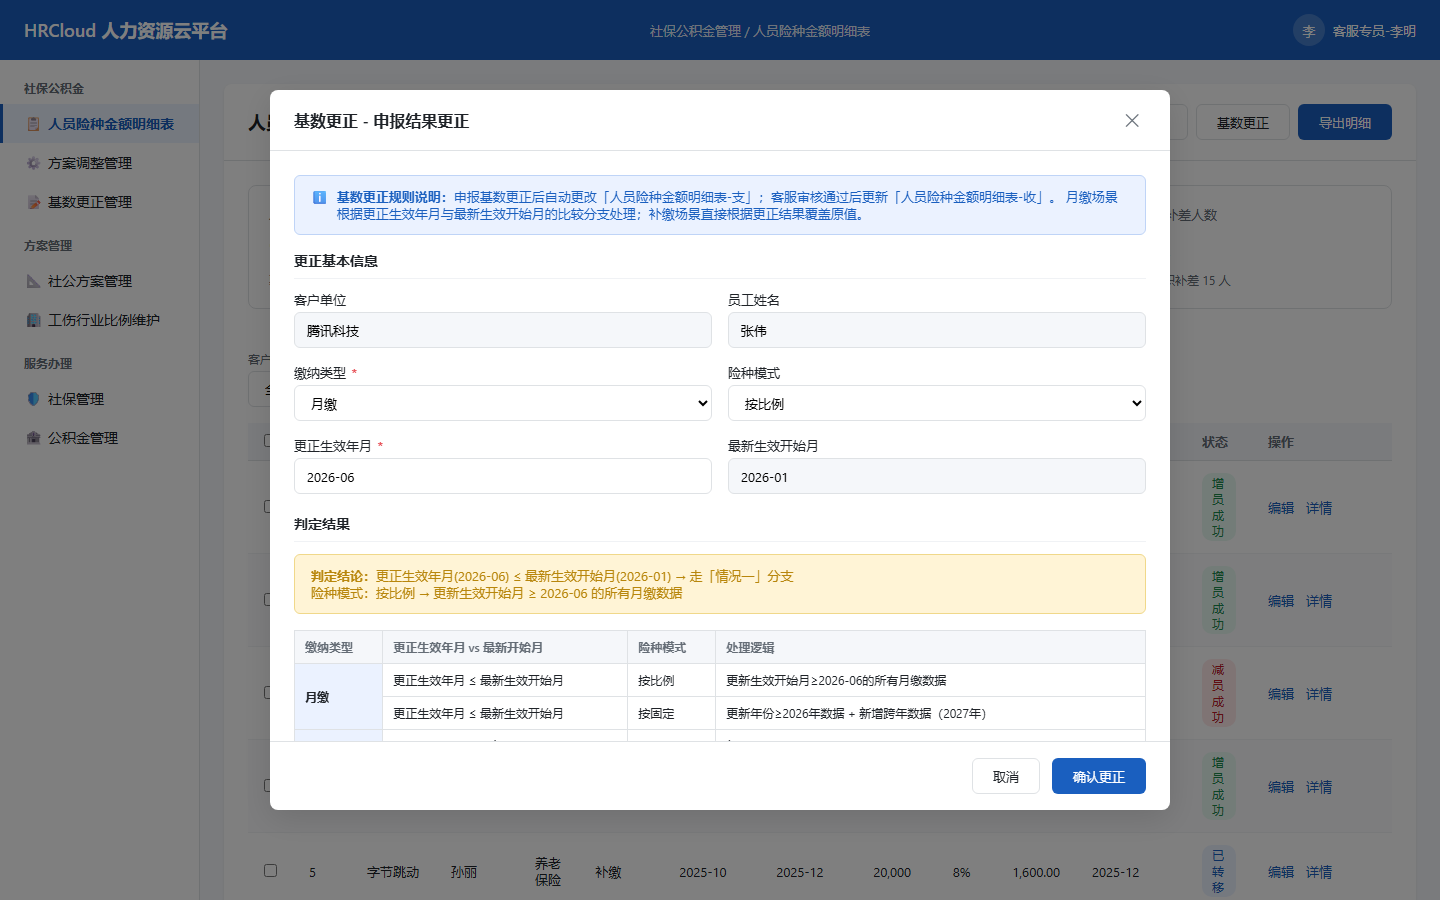Click the 客户单位 field containing 腾讯科技
This screenshot has width=1440, height=900.
[x=503, y=331]
